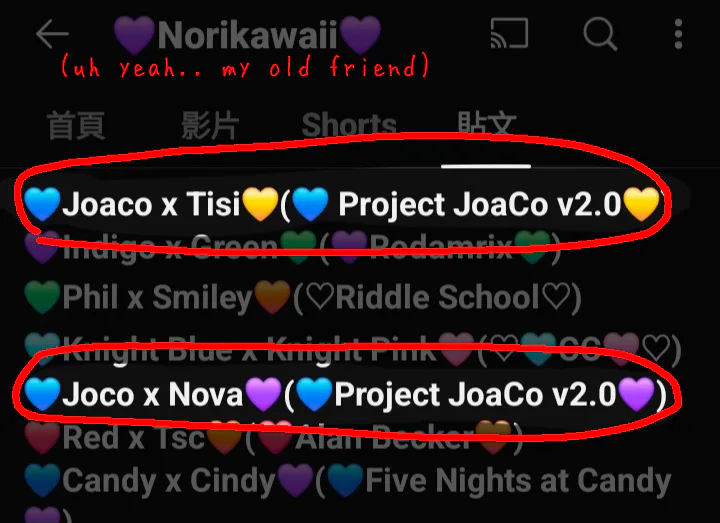Tap the purple heart after Nova
The height and width of the screenshot is (523, 720).
coord(263,394)
